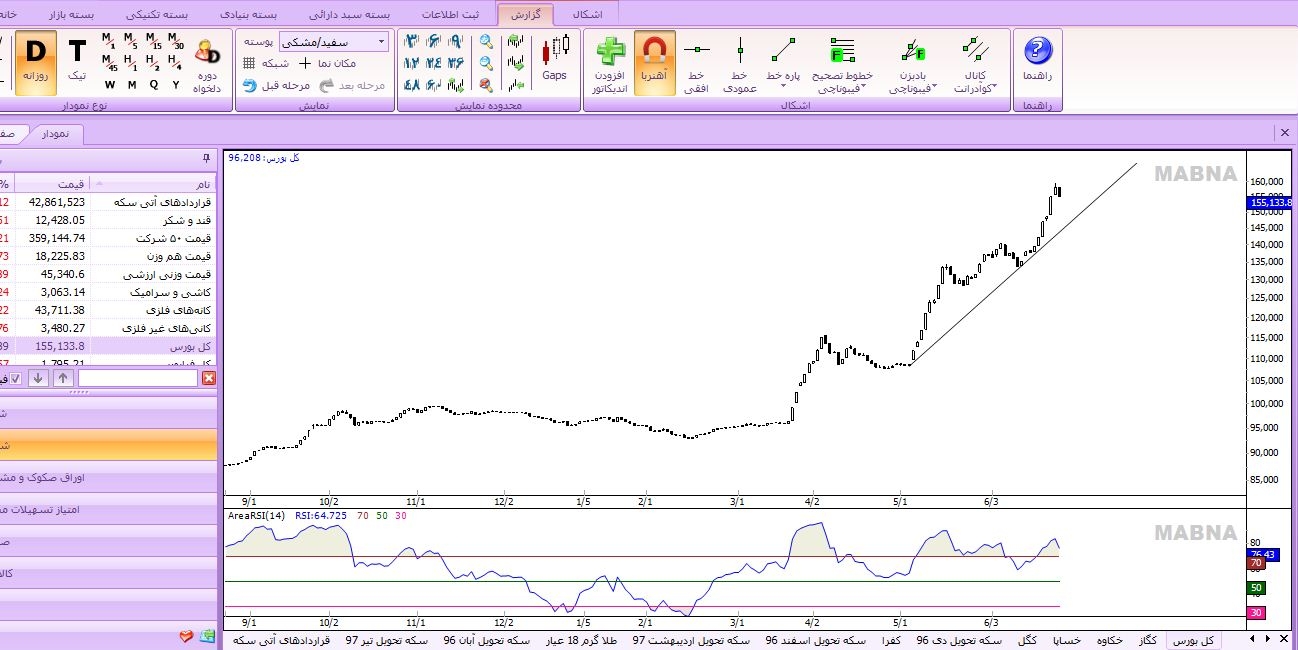Switch to the کگاز chart tab
This screenshot has width=1298, height=650.
click(1149, 640)
